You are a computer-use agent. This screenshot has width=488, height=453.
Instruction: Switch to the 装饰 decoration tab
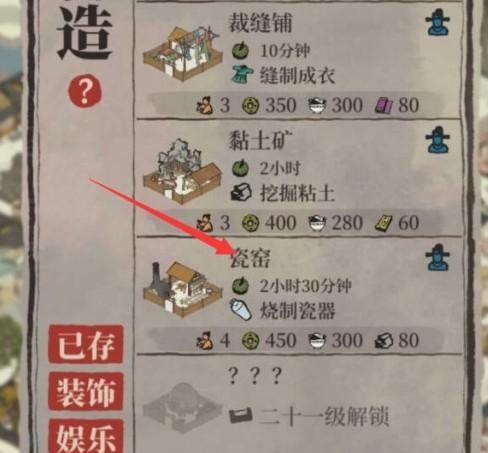tap(86, 392)
